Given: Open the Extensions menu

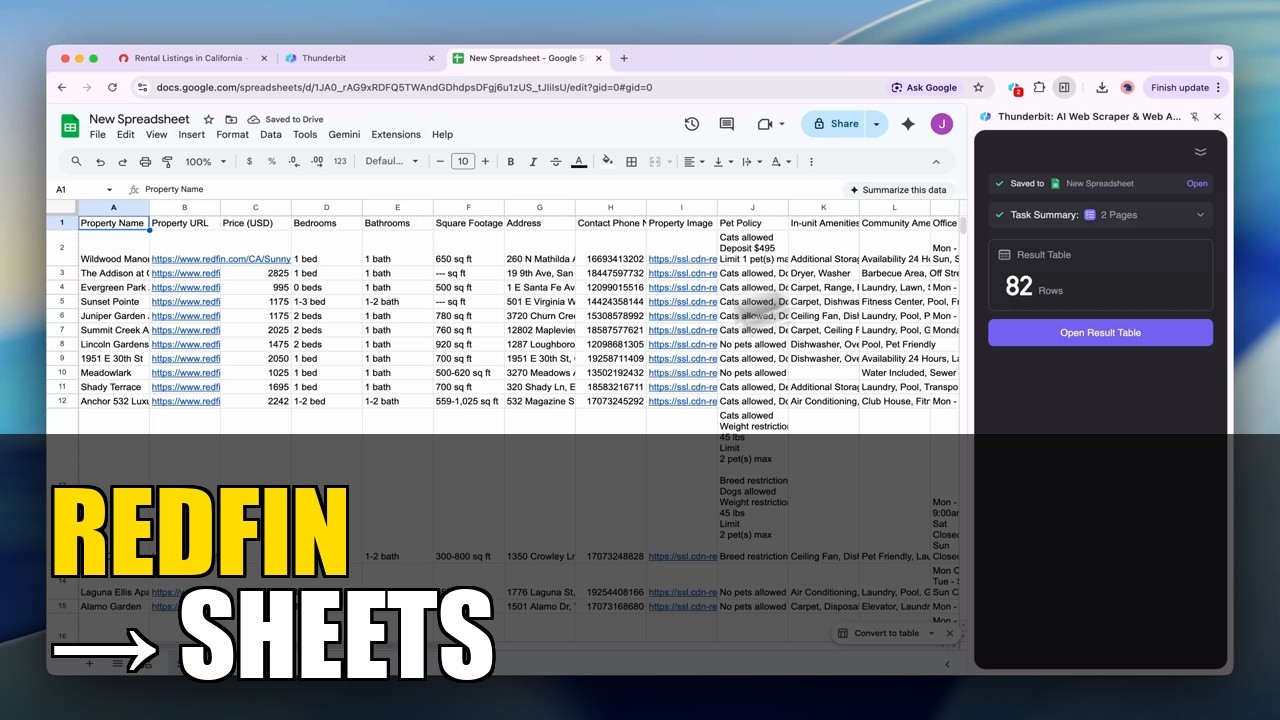Looking at the screenshot, I should pyautogui.click(x=396, y=134).
